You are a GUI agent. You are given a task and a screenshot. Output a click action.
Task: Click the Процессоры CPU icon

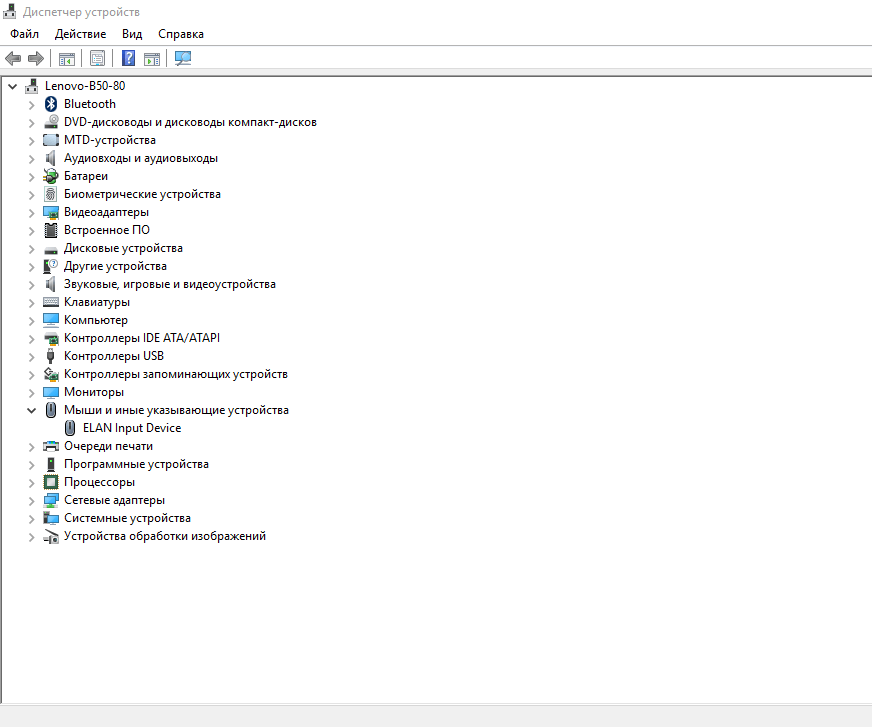[51, 482]
